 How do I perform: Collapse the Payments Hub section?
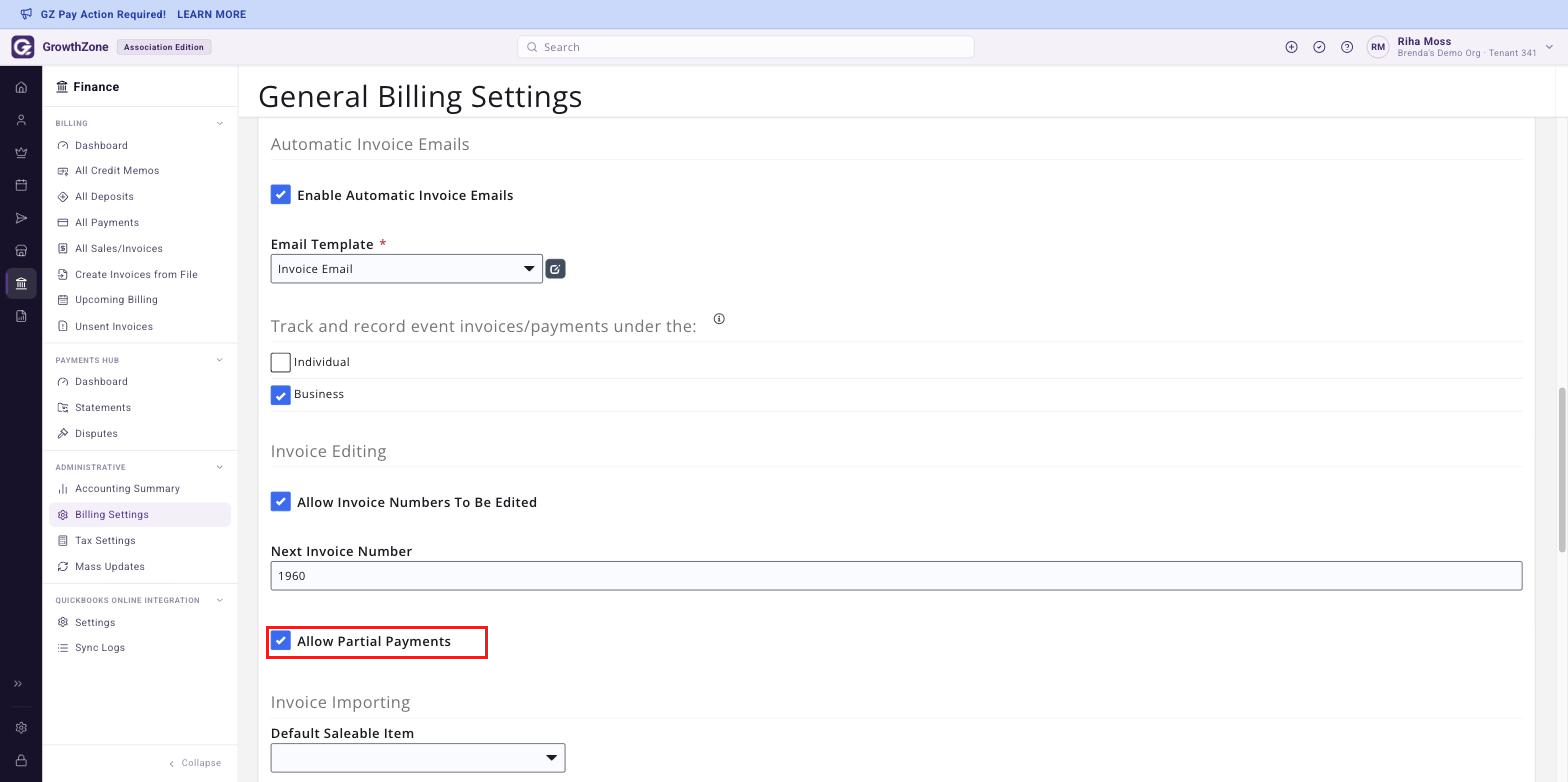click(x=220, y=360)
